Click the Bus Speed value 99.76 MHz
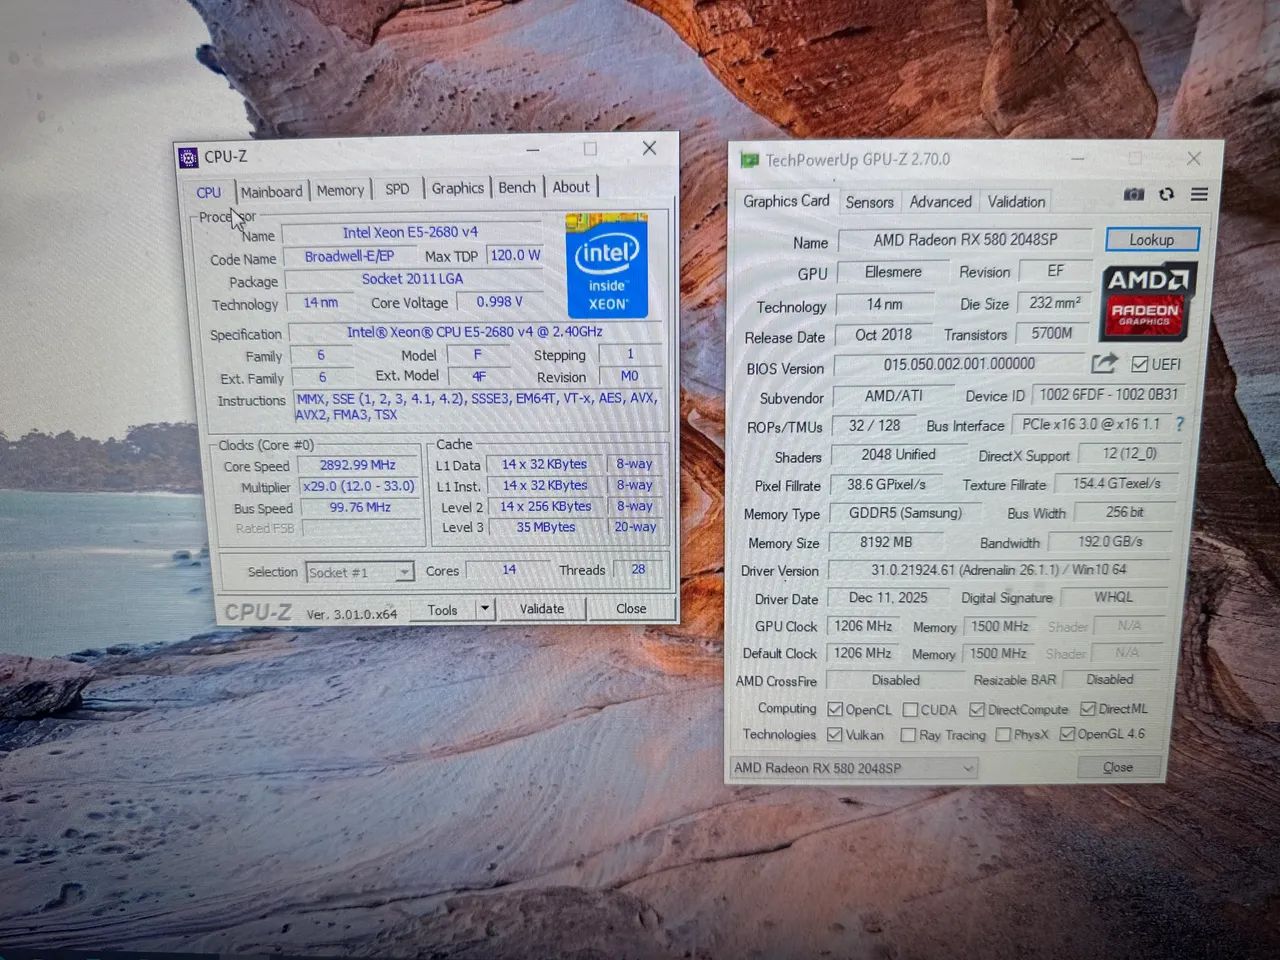1280x960 pixels. pyautogui.click(x=359, y=507)
